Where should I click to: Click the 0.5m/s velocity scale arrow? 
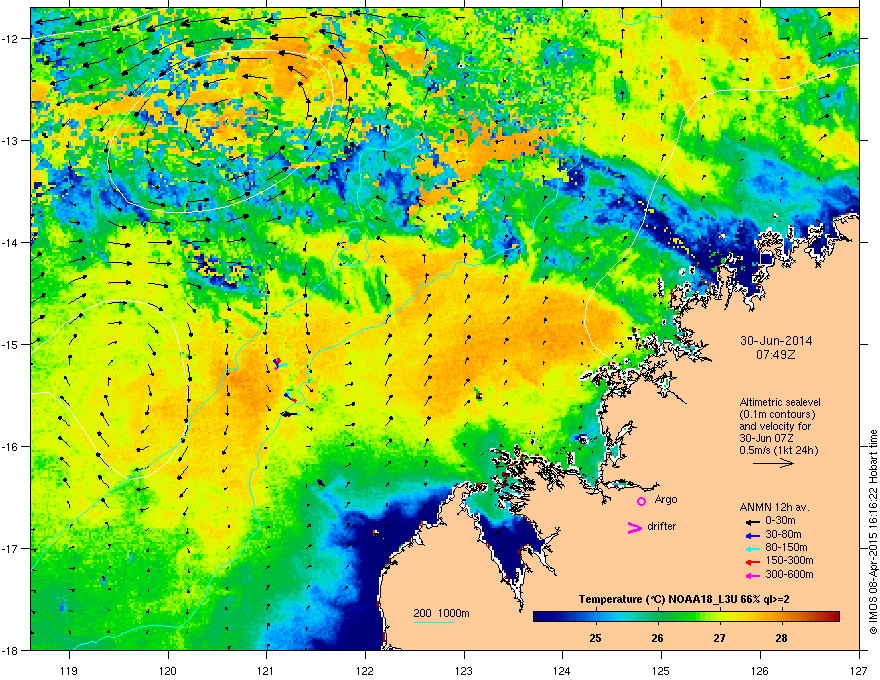point(773,463)
